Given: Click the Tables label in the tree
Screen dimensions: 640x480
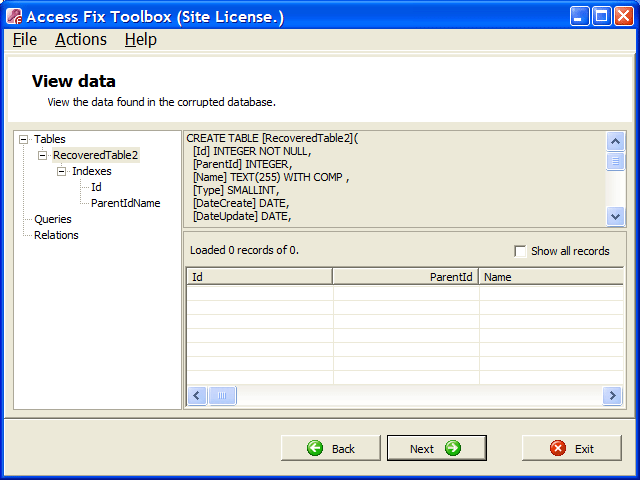Looking at the screenshot, I should point(50,139).
